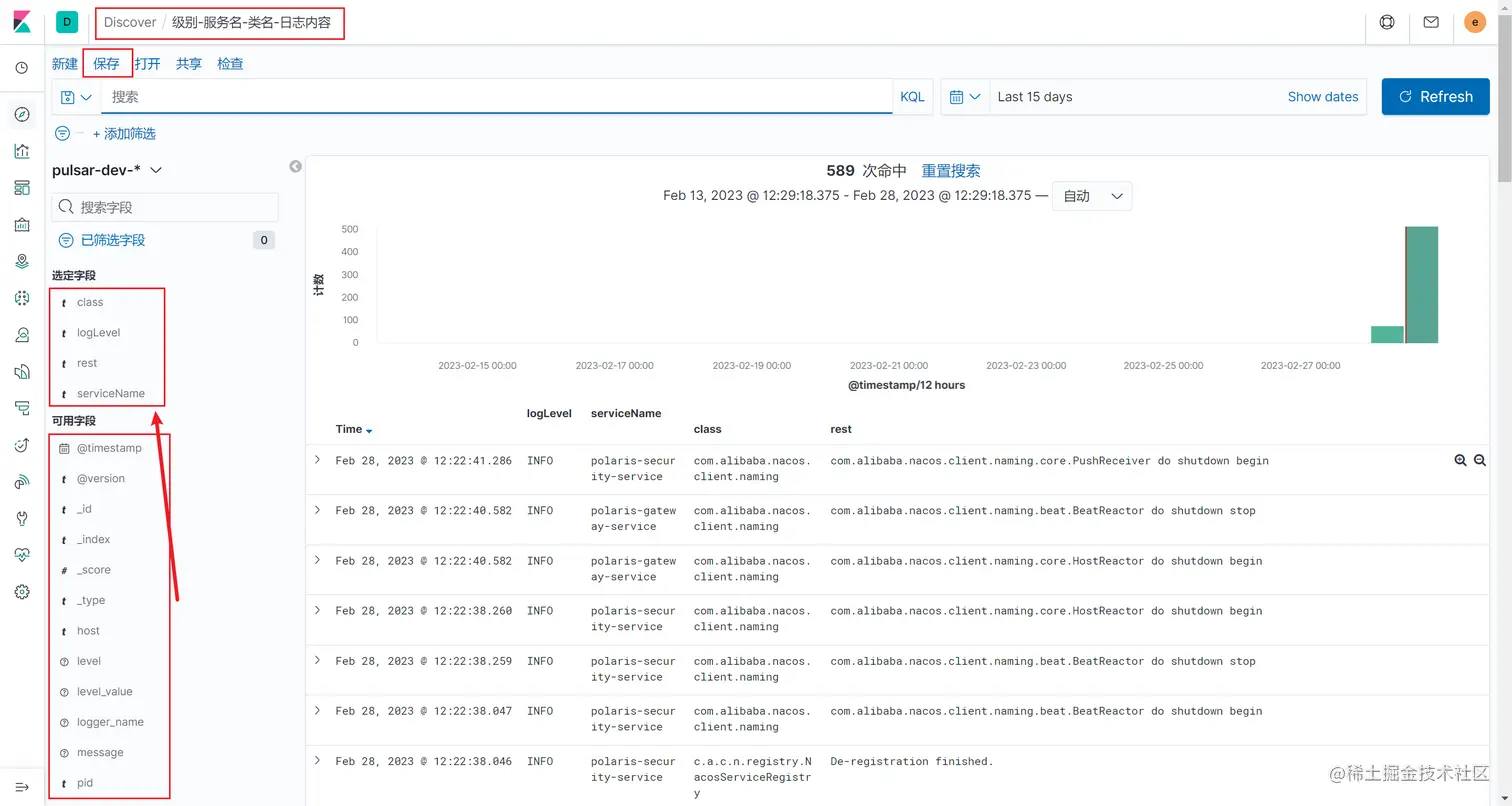Click the Discover breadcrumb

(x=130, y=22)
